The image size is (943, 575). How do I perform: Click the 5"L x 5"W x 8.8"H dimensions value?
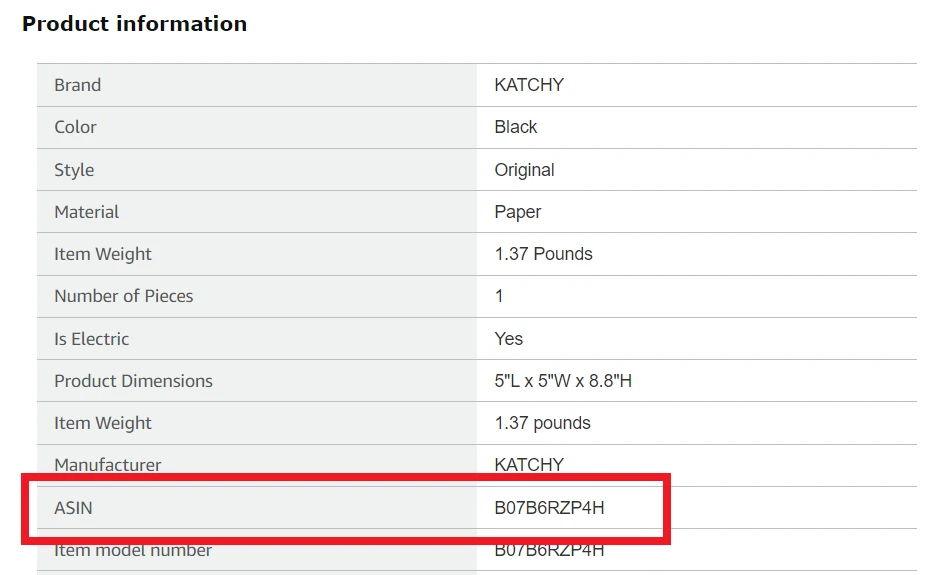(x=563, y=381)
